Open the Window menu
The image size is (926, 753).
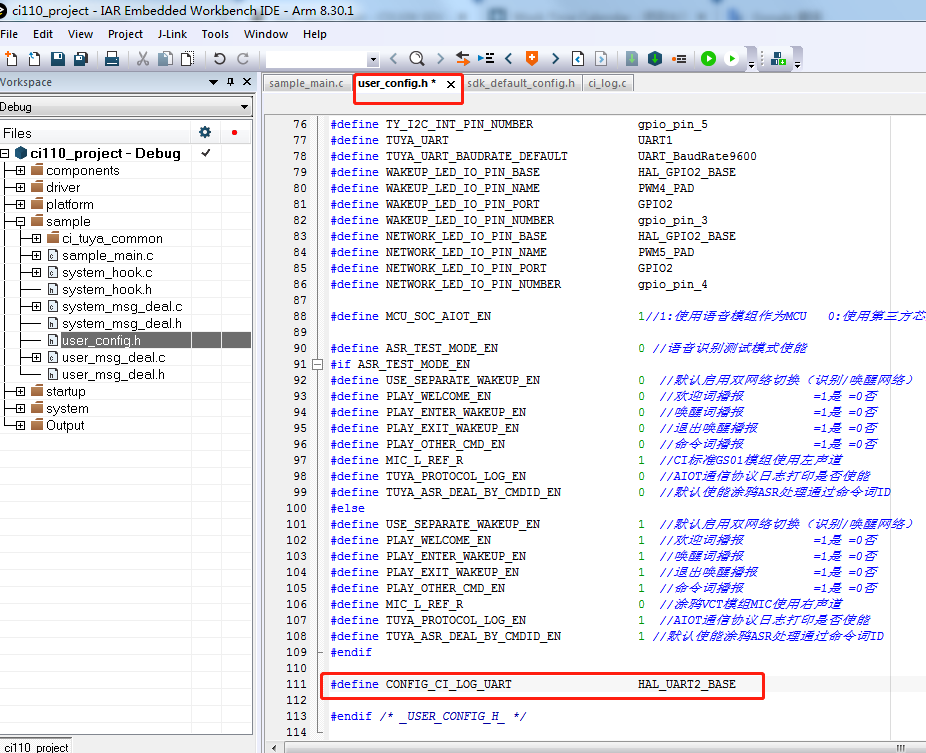266,34
